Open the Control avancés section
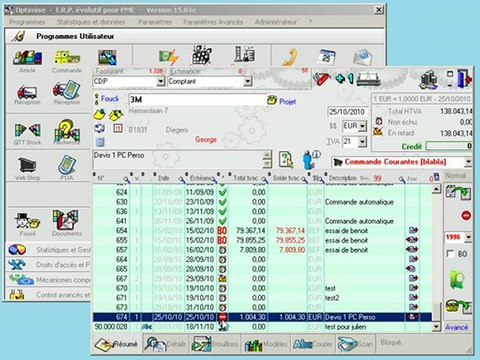The width and height of the screenshot is (480, 360). [x=49, y=295]
